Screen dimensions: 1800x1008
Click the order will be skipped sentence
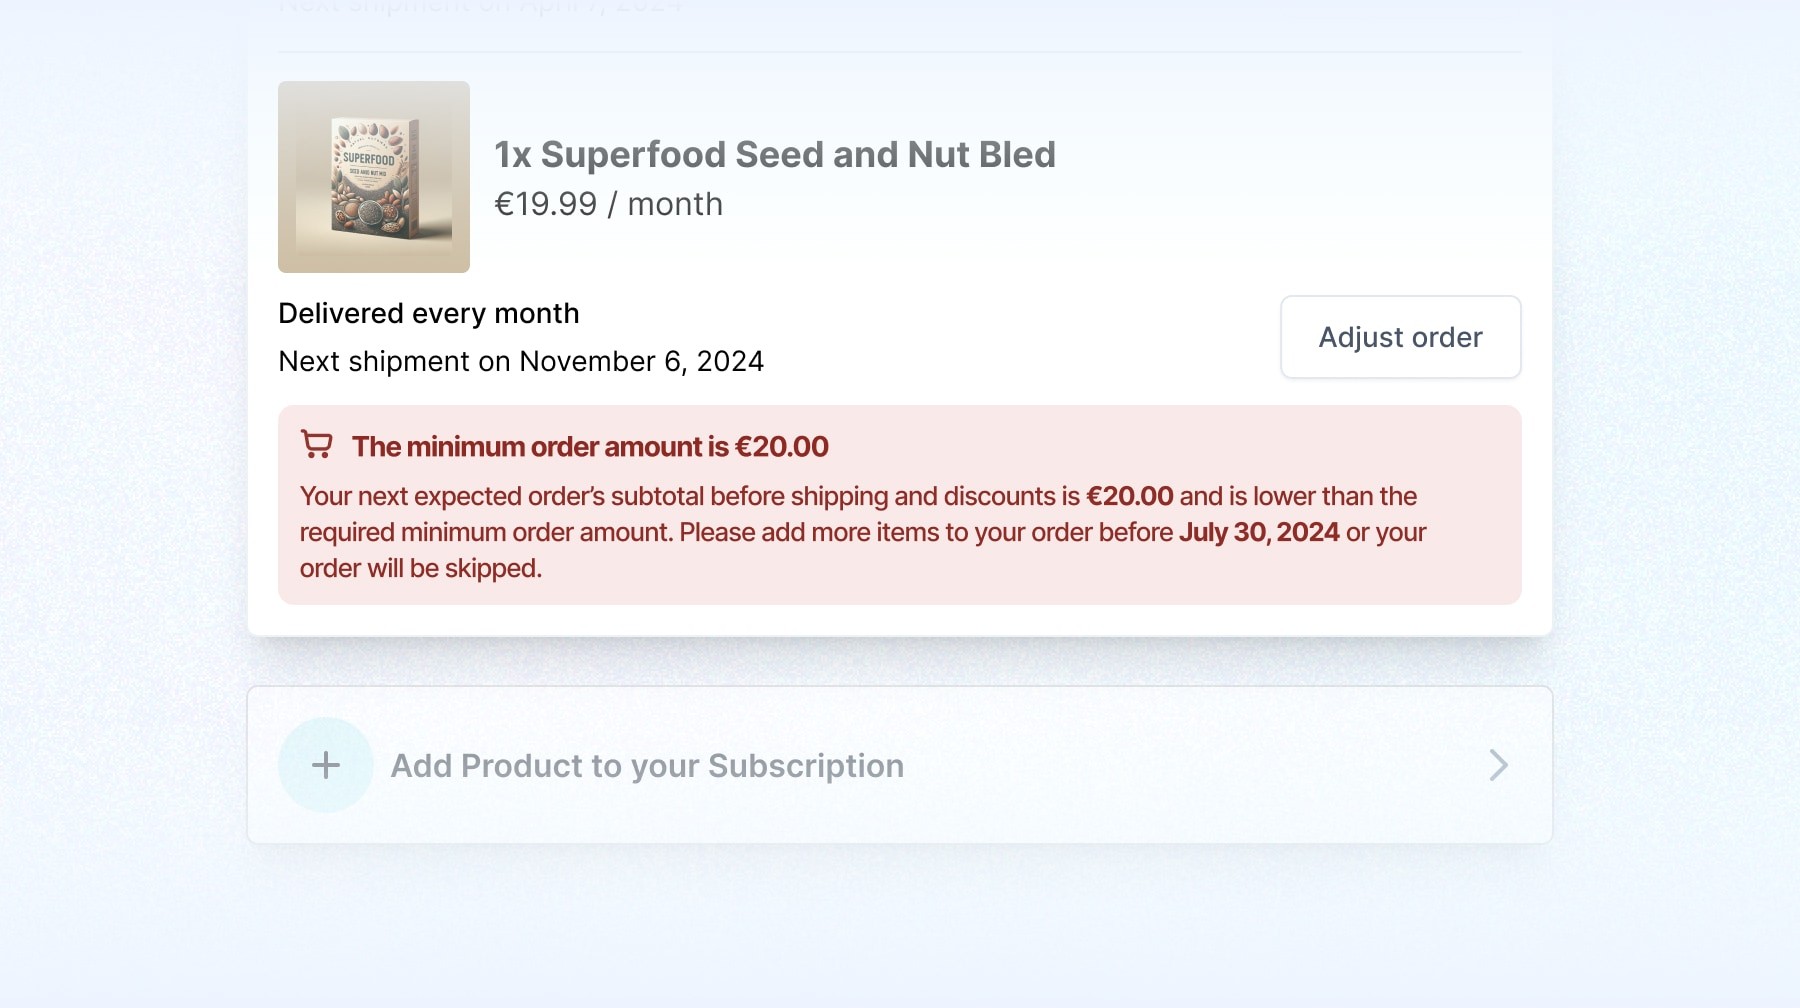tap(421, 568)
